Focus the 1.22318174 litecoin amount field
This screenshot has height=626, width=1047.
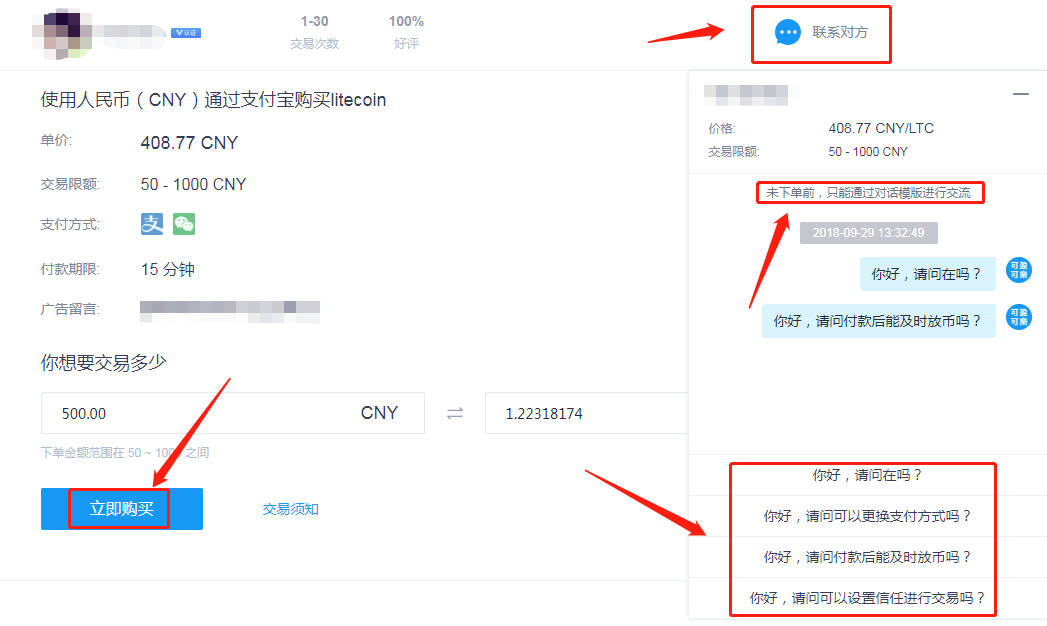click(586, 413)
